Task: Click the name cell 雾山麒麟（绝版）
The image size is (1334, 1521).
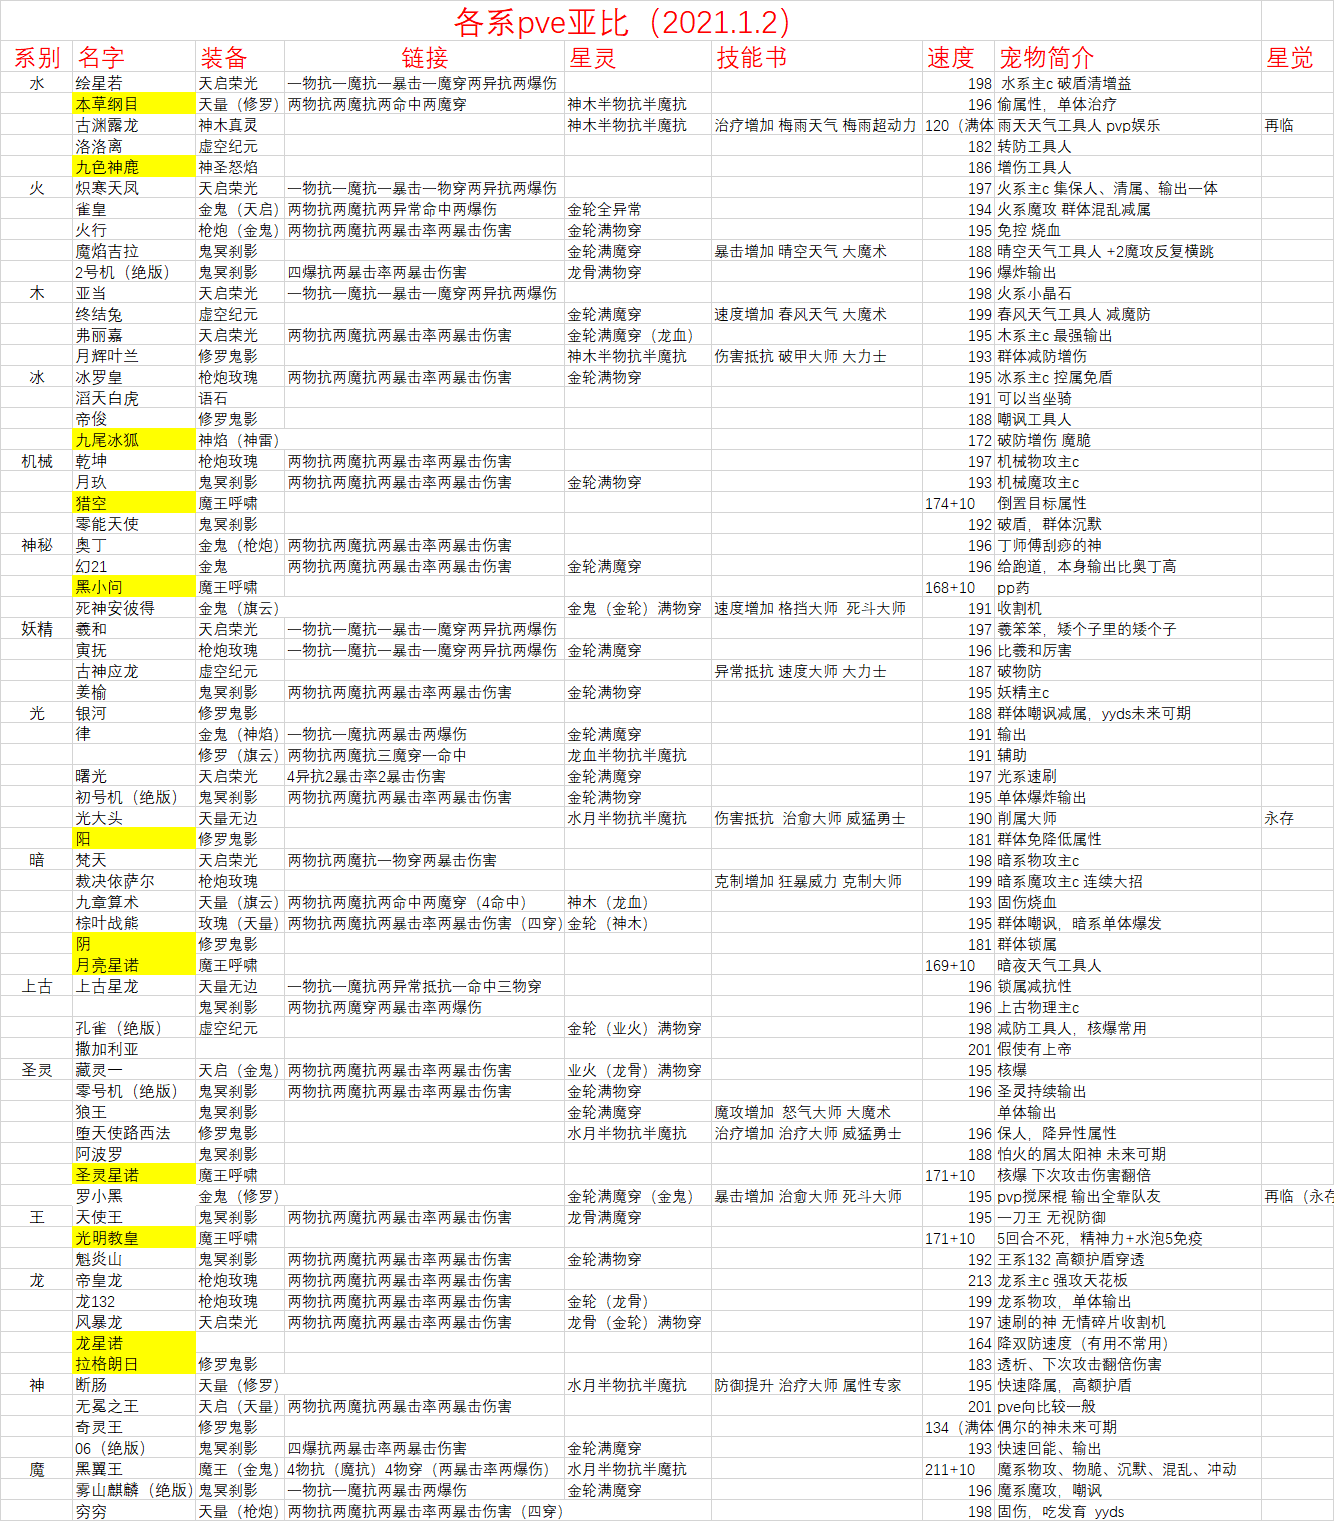Action: coord(134,1490)
